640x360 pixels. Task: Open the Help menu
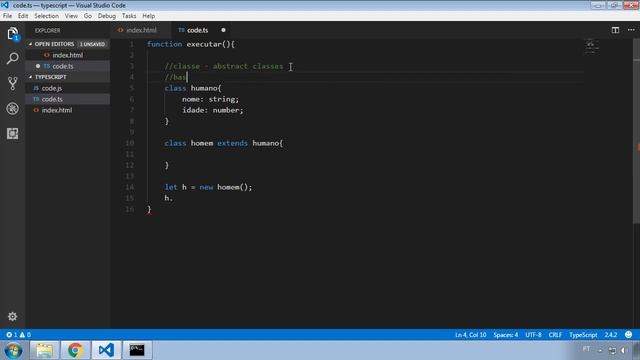click(x=149, y=16)
